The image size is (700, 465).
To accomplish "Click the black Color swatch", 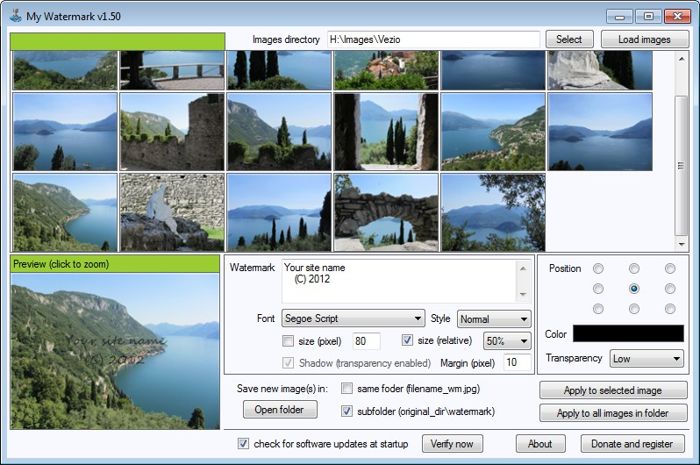I will pos(628,333).
